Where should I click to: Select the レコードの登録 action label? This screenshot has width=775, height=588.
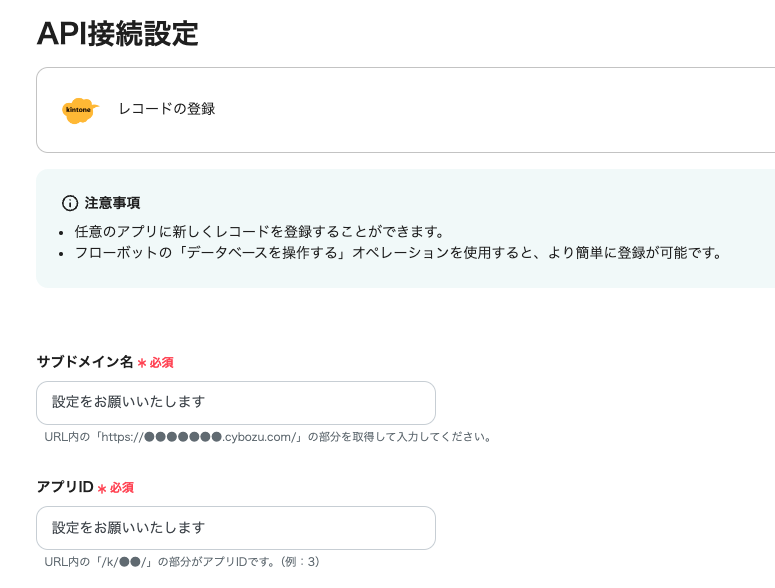[166, 109]
